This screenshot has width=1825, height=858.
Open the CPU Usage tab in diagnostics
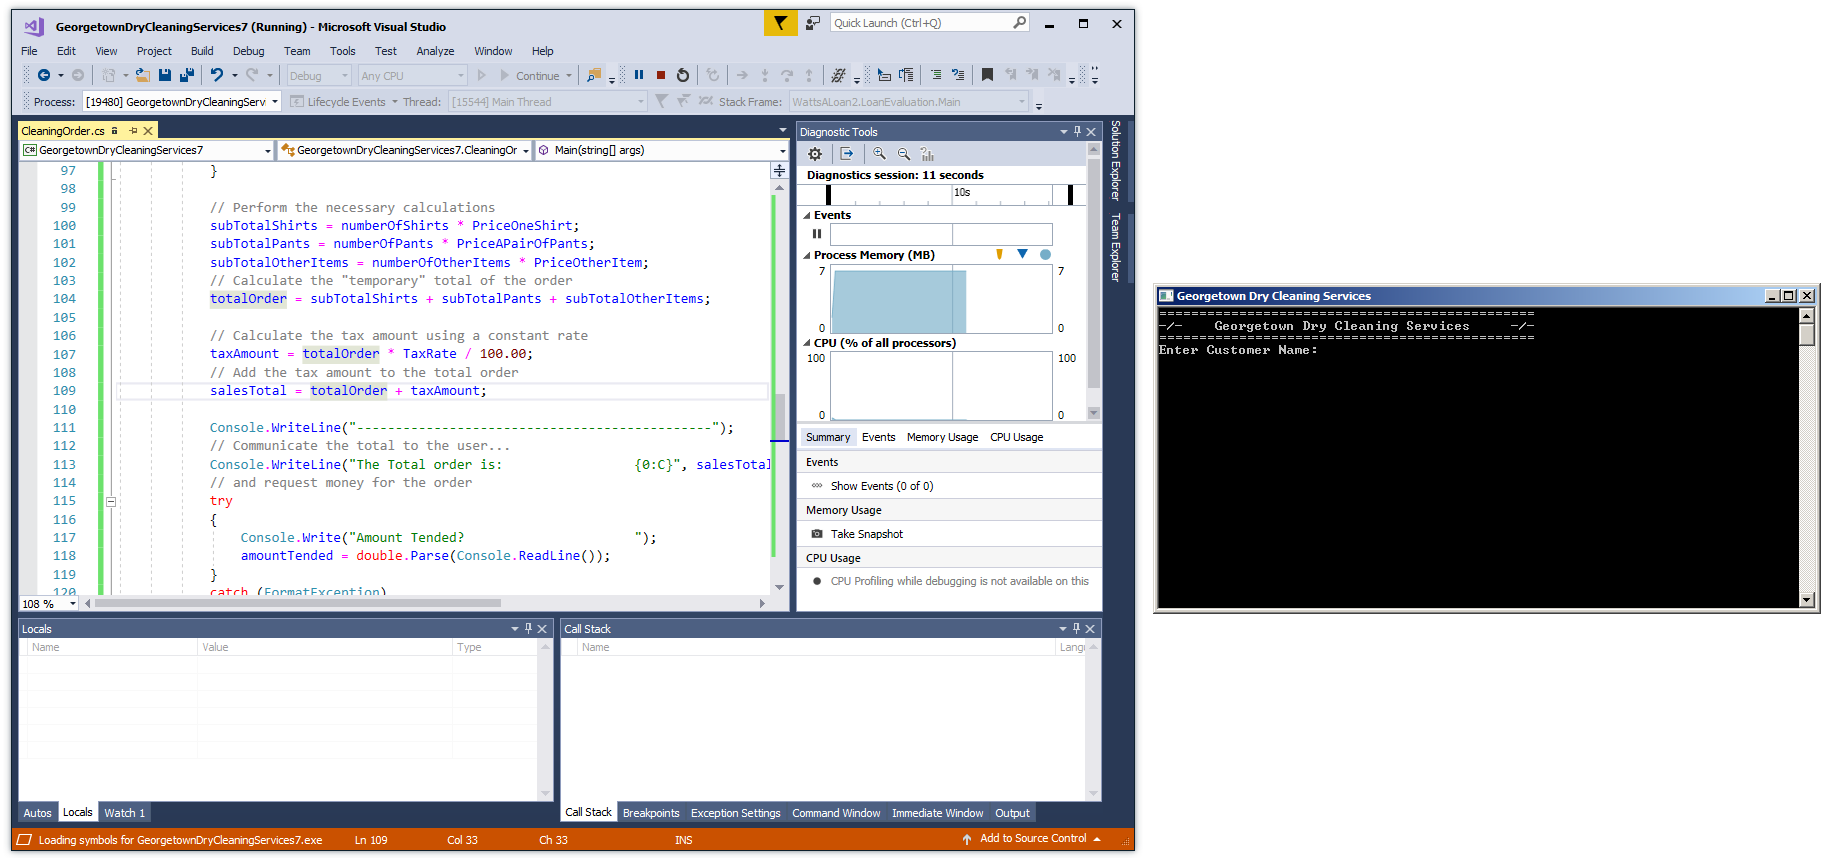point(1016,437)
